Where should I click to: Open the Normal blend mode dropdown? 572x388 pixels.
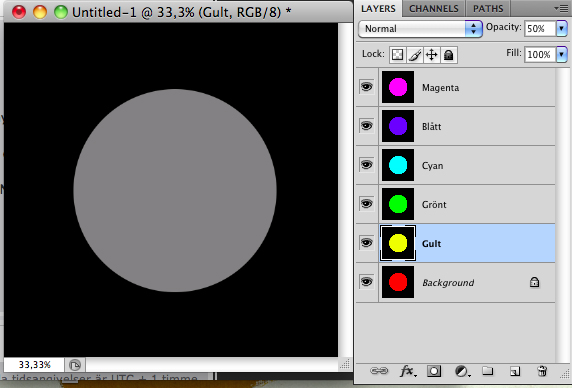pos(420,29)
